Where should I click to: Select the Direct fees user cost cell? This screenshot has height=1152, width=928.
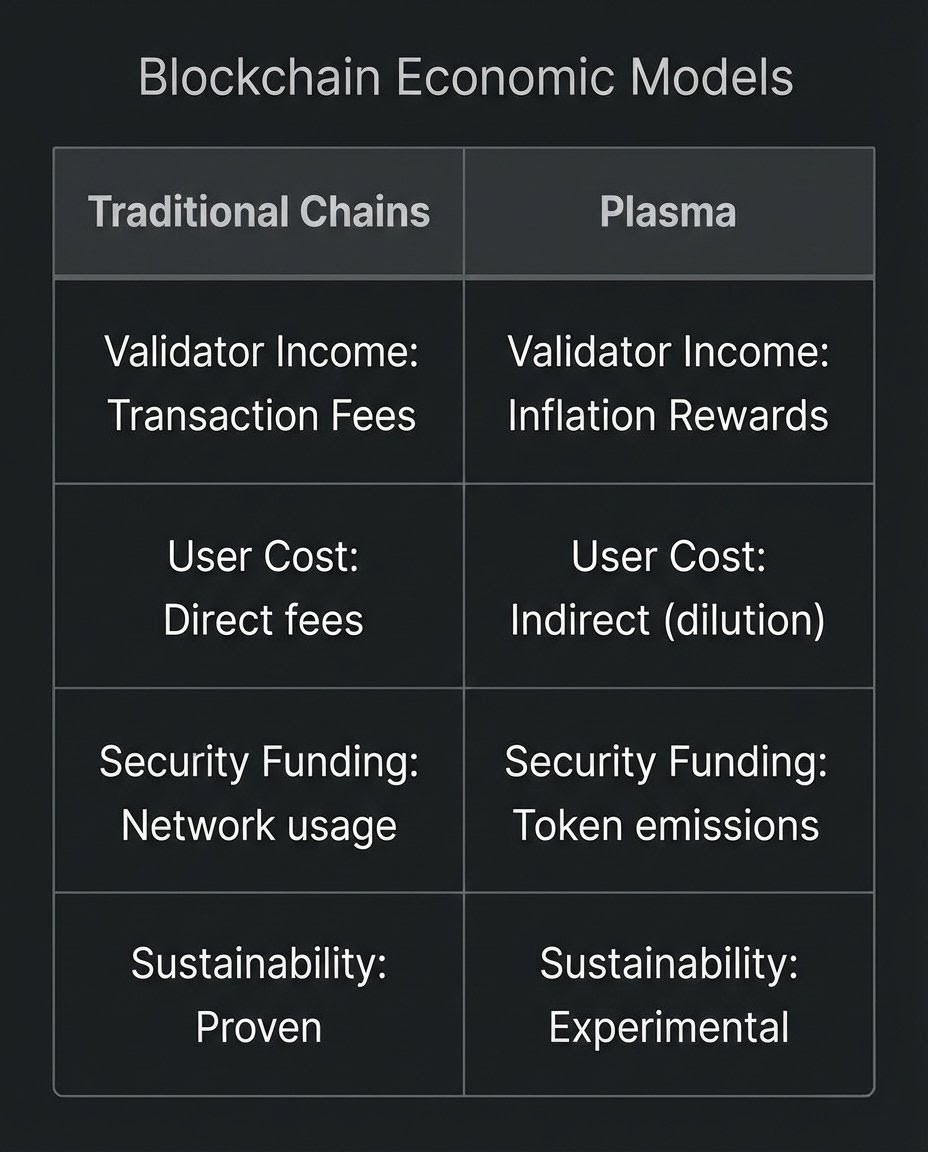[x=259, y=586]
